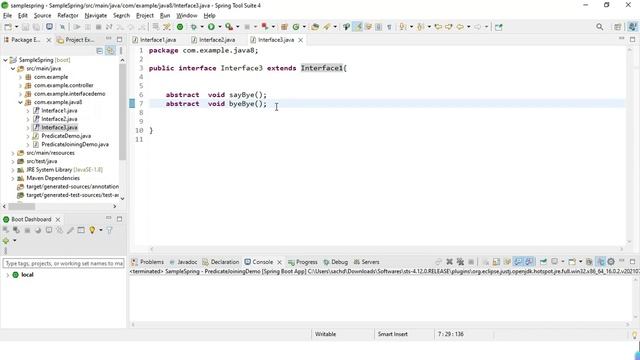The width and height of the screenshot is (640, 360).
Task: Click the green Run toolbar button
Action: coord(211,27)
